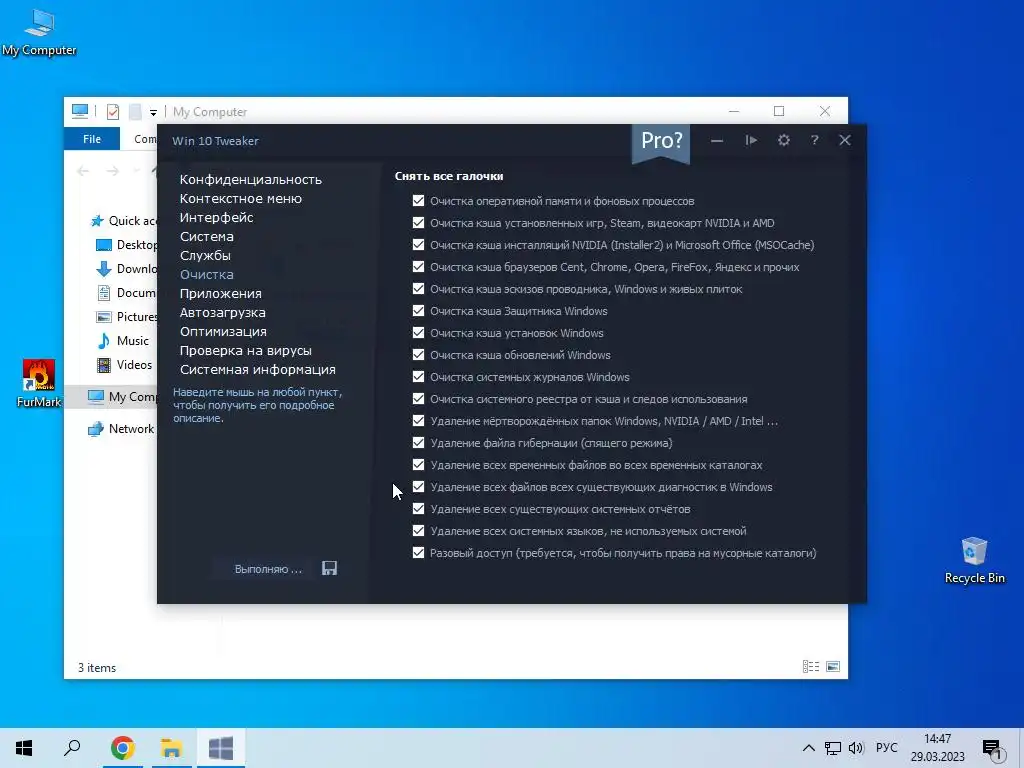Click the Explorer forward arrow
The height and width of the screenshot is (768, 1024).
(x=113, y=171)
